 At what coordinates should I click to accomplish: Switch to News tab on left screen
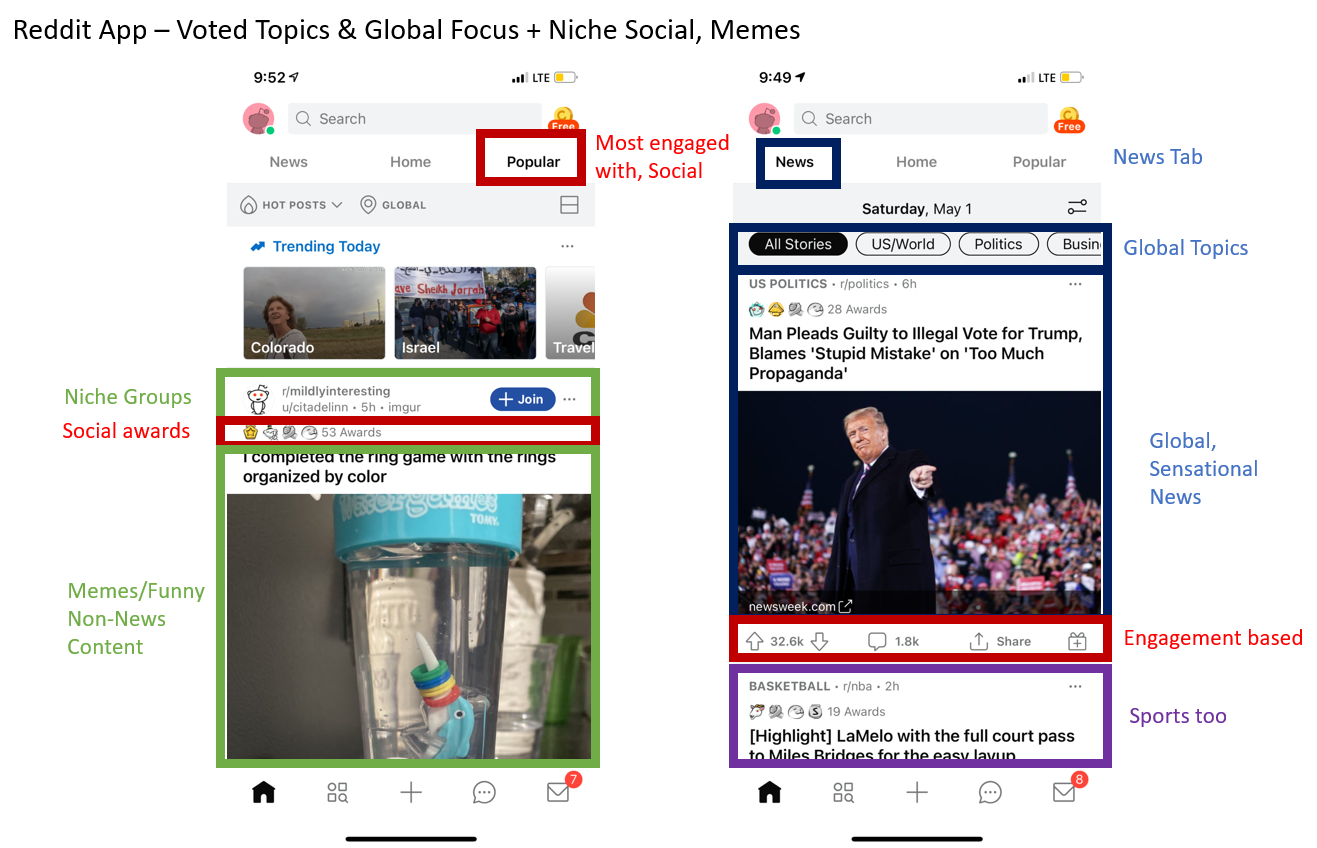pos(288,162)
